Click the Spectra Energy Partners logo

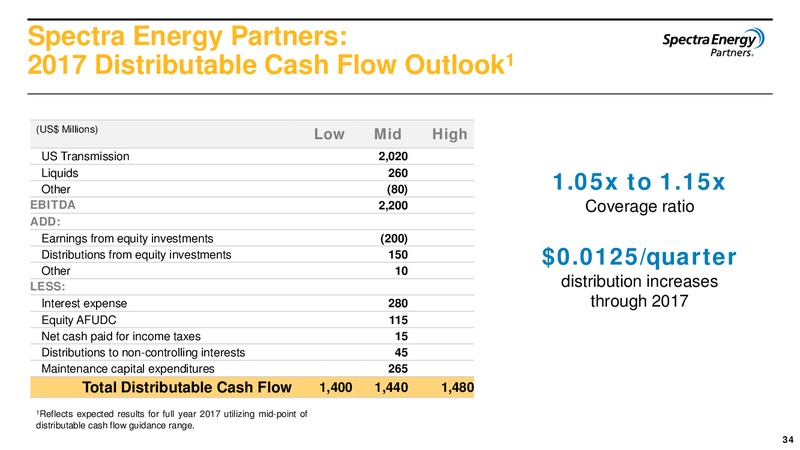click(713, 42)
